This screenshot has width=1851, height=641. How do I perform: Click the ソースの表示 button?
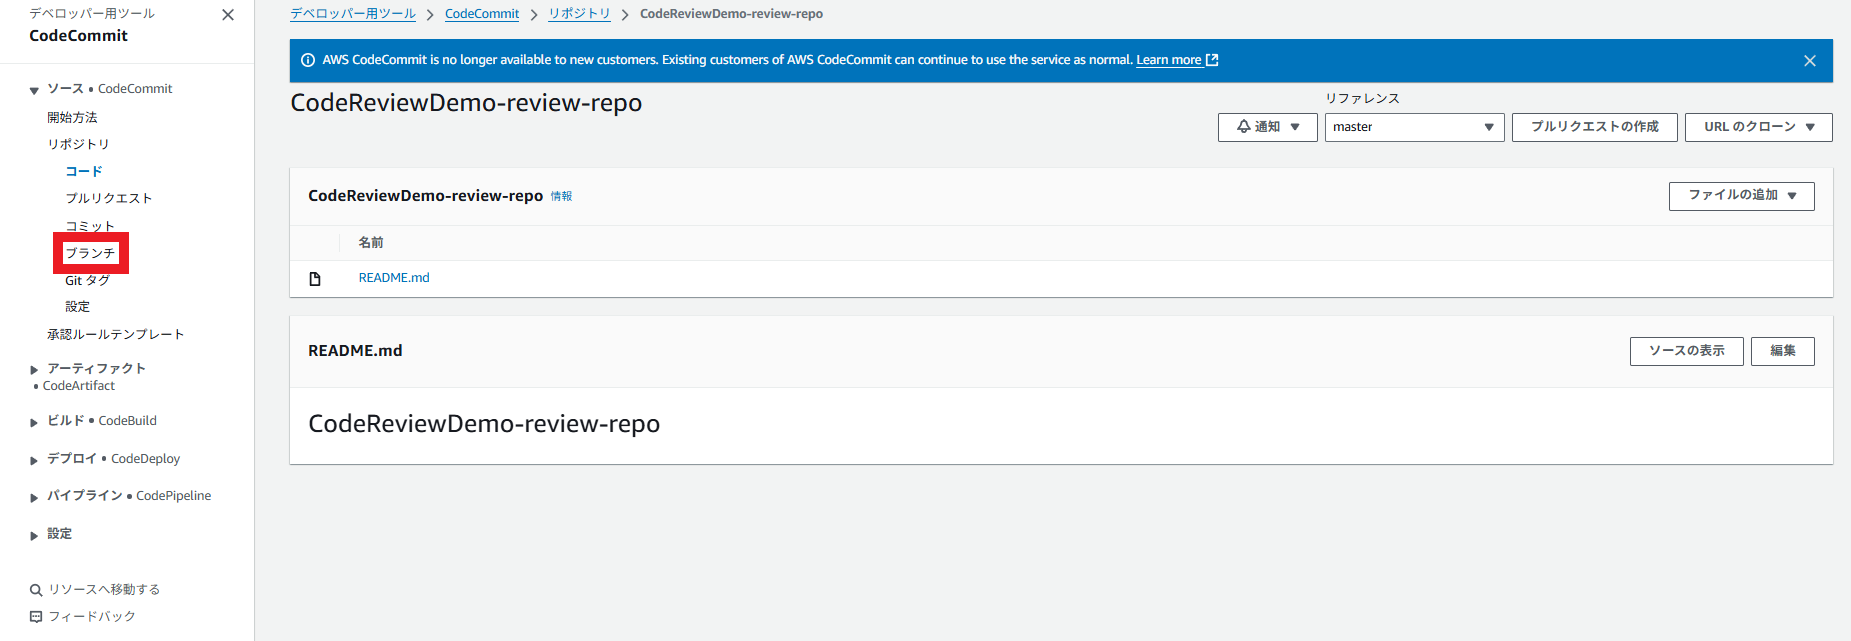(1686, 351)
